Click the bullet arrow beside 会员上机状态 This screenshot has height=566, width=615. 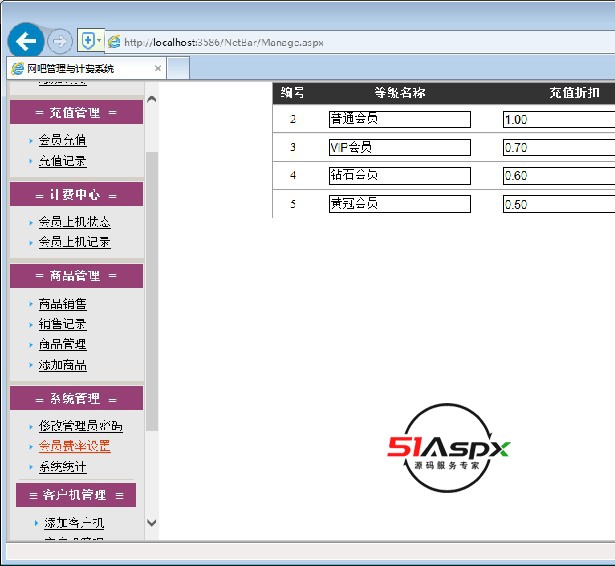tap(31, 222)
